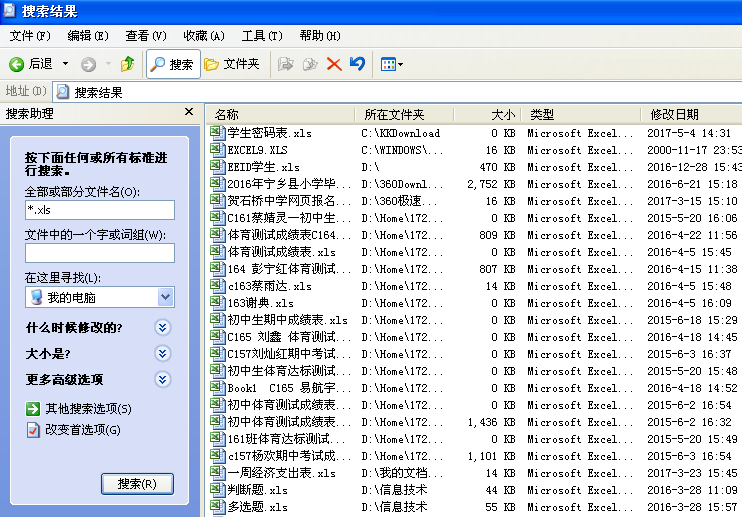The width and height of the screenshot is (742, 517).
Task: Open the 帮助(H) menu
Action: point(320,36)
